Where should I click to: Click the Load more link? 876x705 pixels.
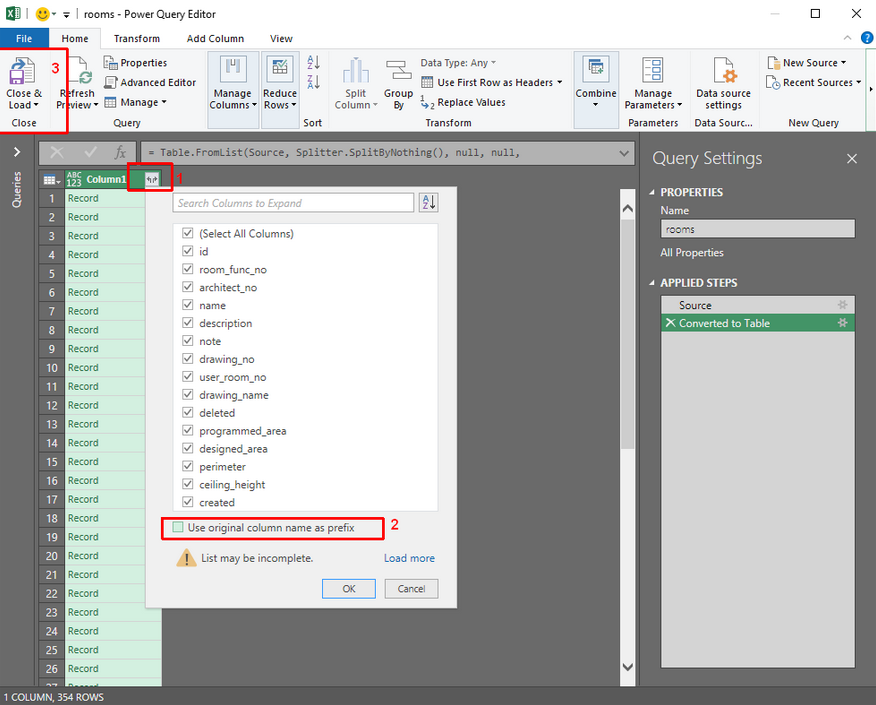point(409,558)
